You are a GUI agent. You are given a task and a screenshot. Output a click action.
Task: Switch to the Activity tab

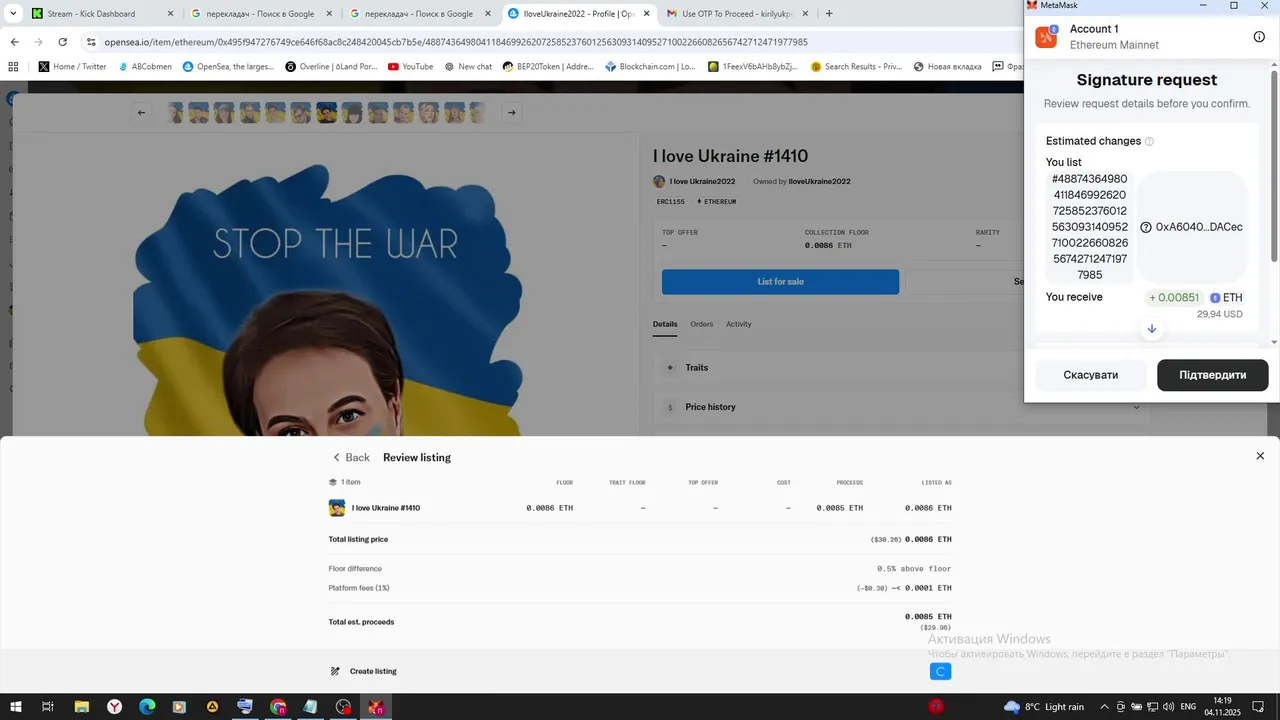click(x=739, y=324)
